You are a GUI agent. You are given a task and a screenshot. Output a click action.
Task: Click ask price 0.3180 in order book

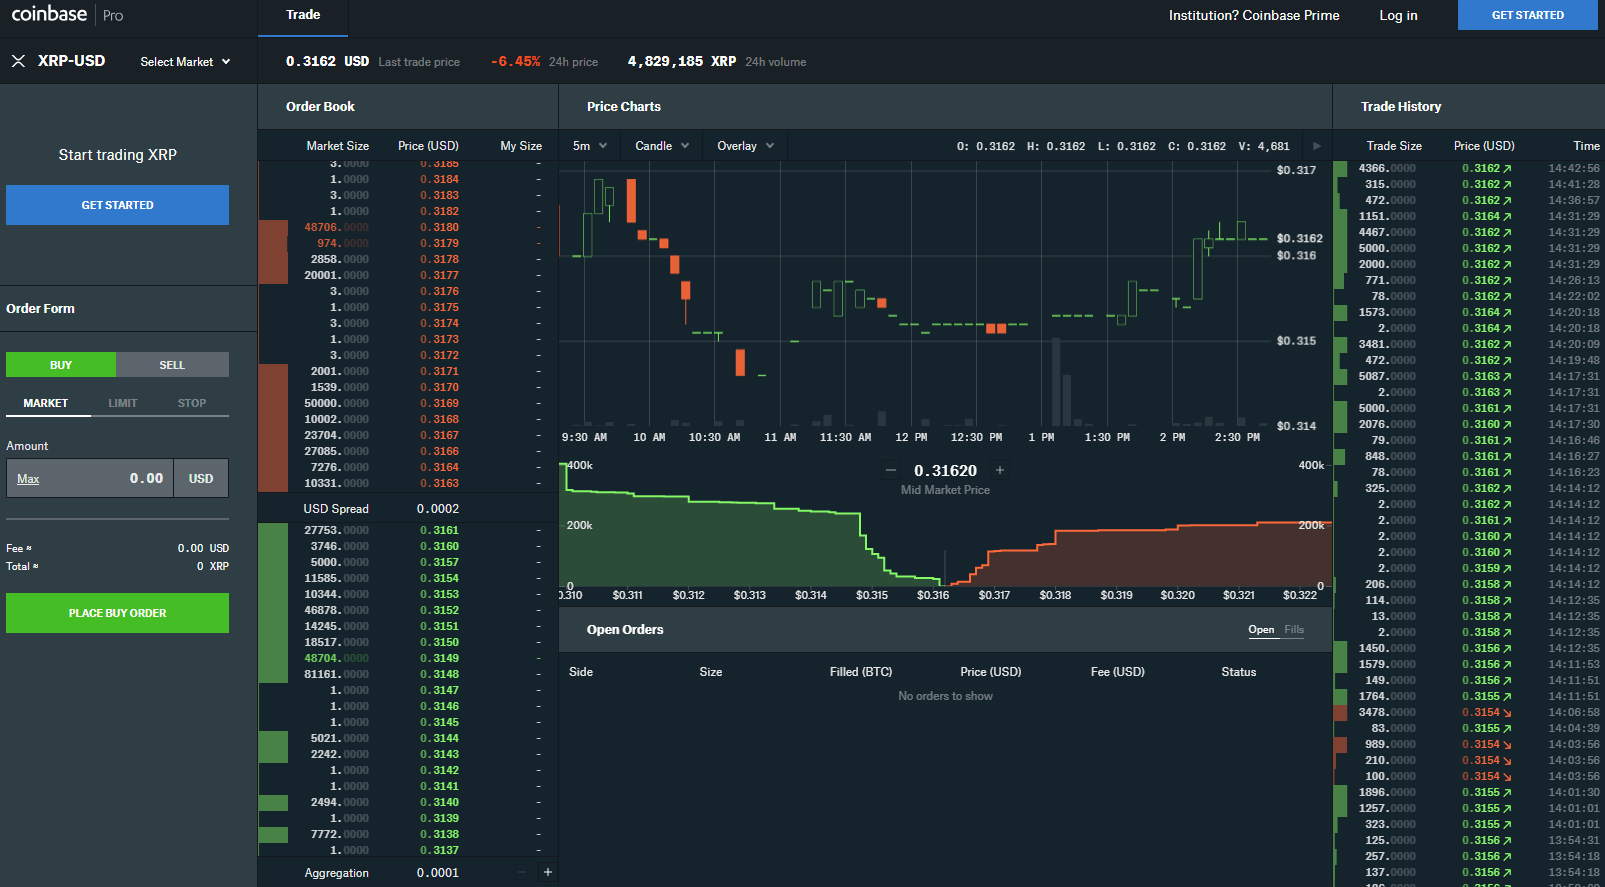439,227
